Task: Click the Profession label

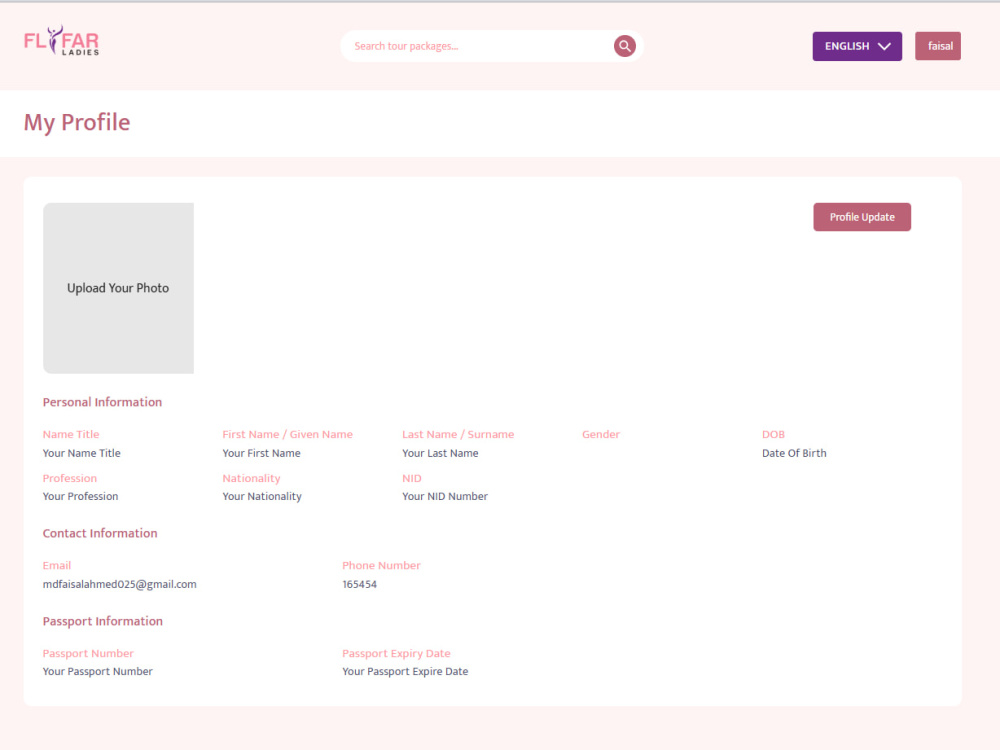Action: click(x=70, y=478)
